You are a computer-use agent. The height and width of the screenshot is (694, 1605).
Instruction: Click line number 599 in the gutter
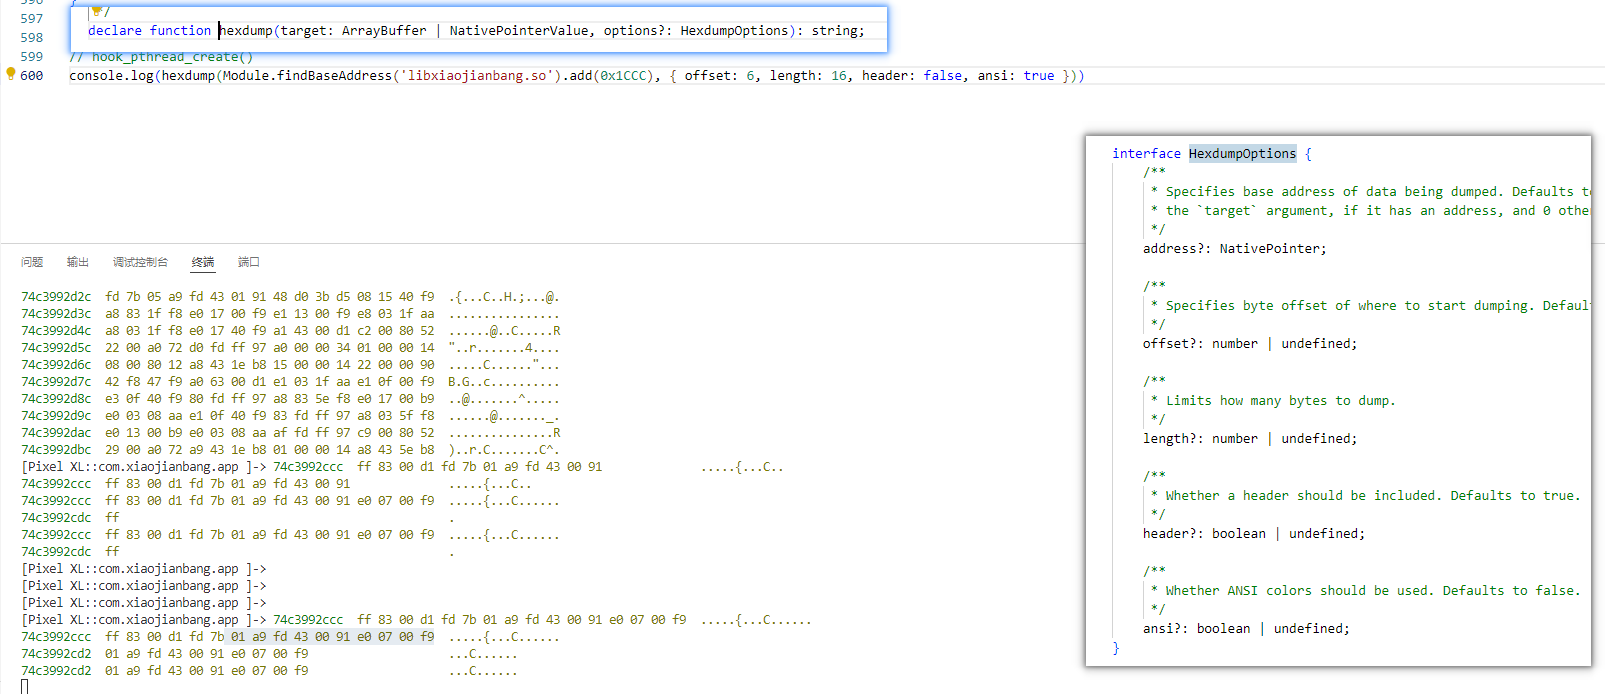[x=32, y=57]
